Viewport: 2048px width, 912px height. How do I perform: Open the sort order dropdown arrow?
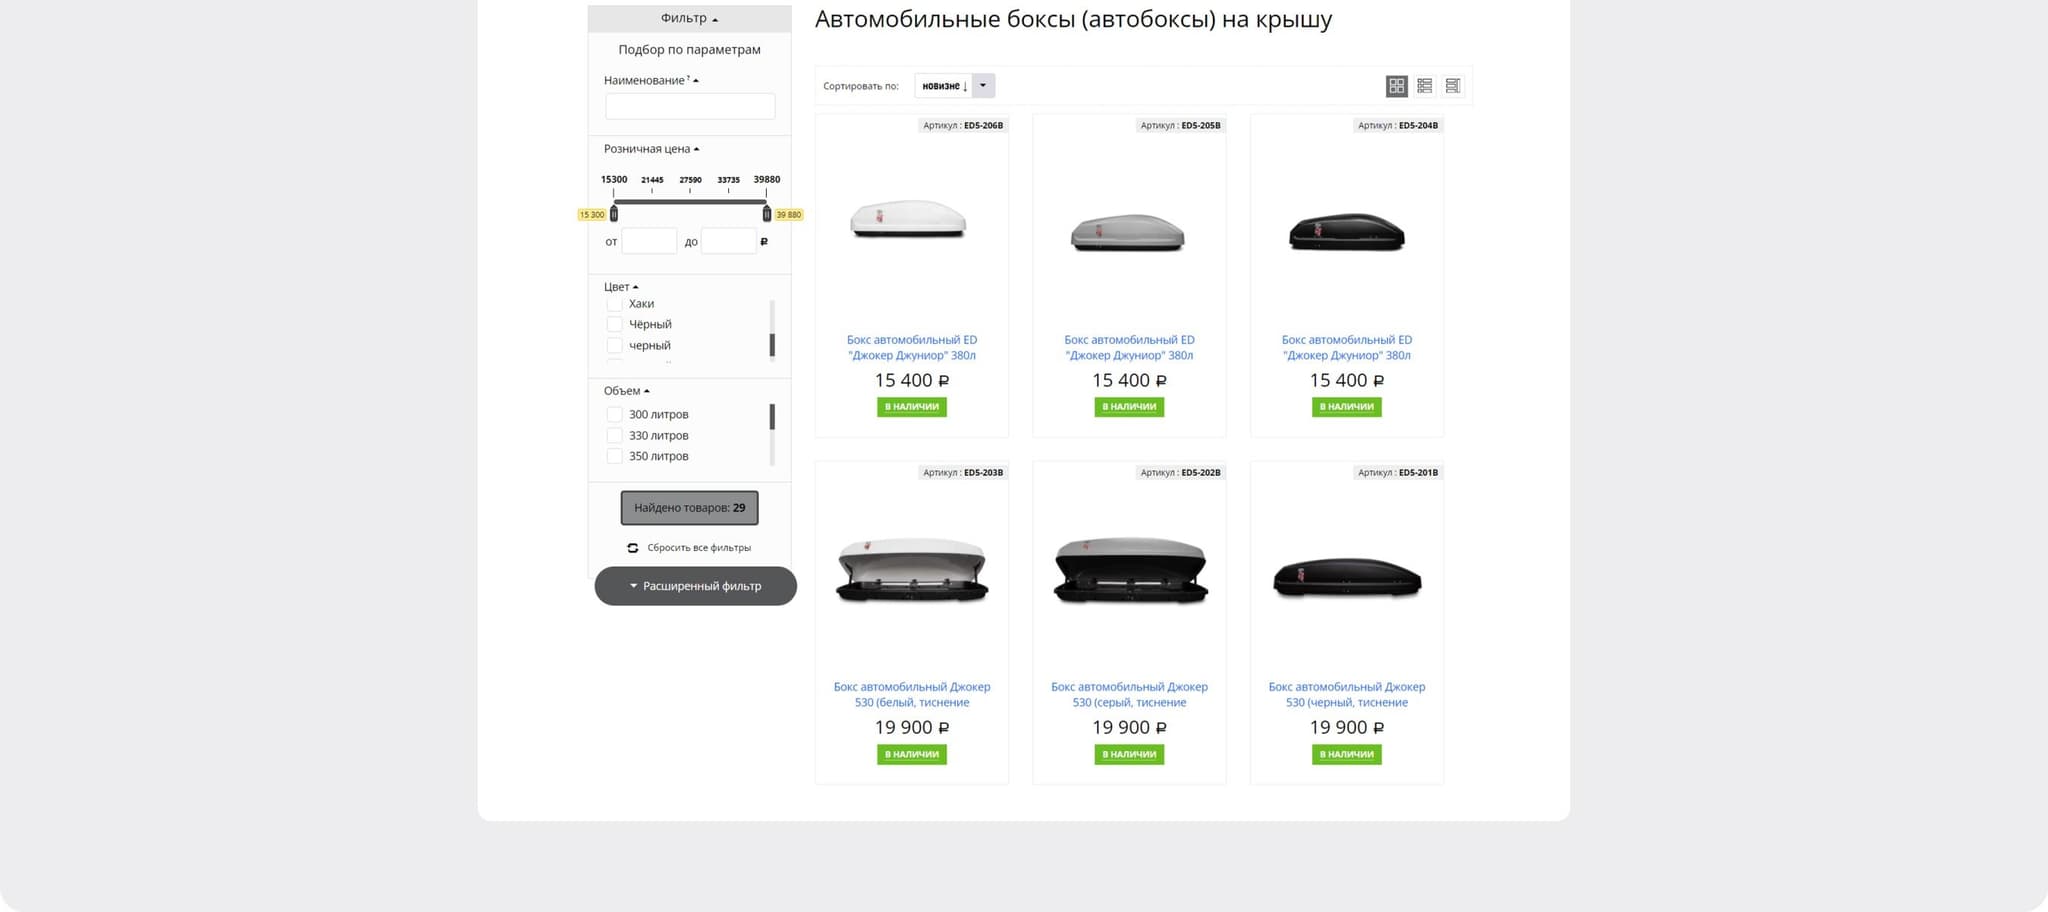click(x=983, y=86)
